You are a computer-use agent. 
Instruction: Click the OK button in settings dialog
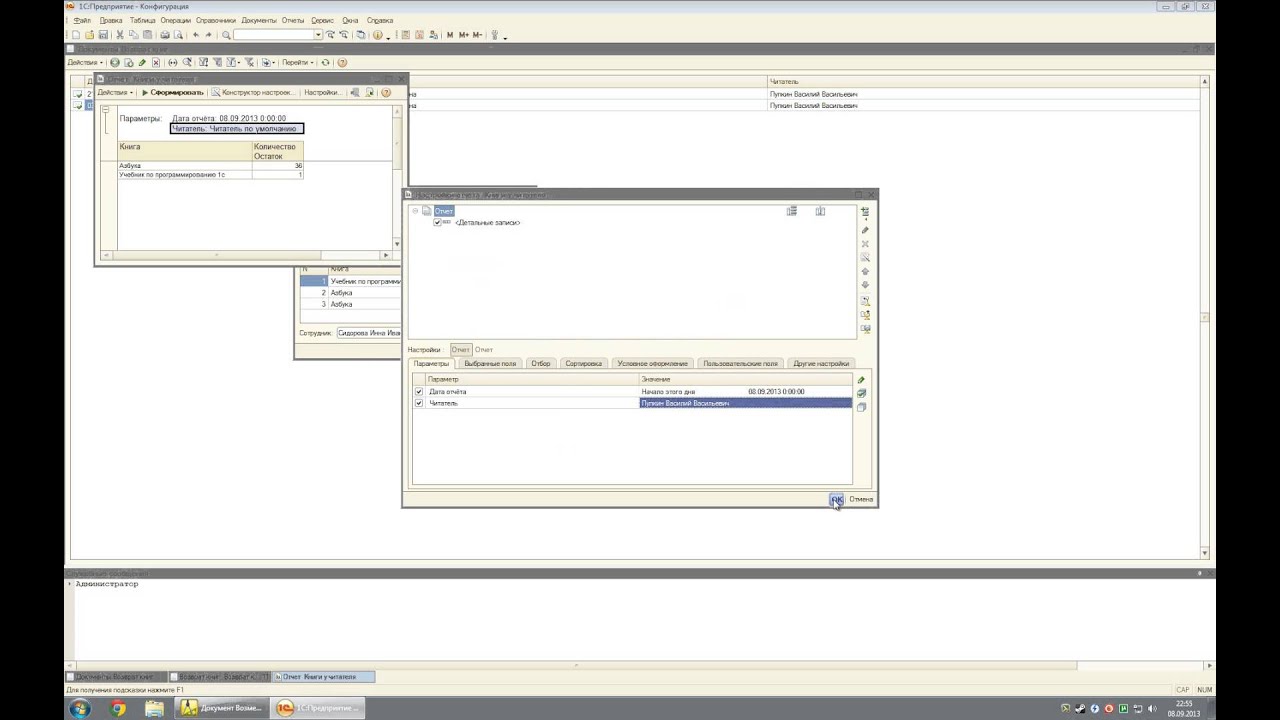point(836,499)
